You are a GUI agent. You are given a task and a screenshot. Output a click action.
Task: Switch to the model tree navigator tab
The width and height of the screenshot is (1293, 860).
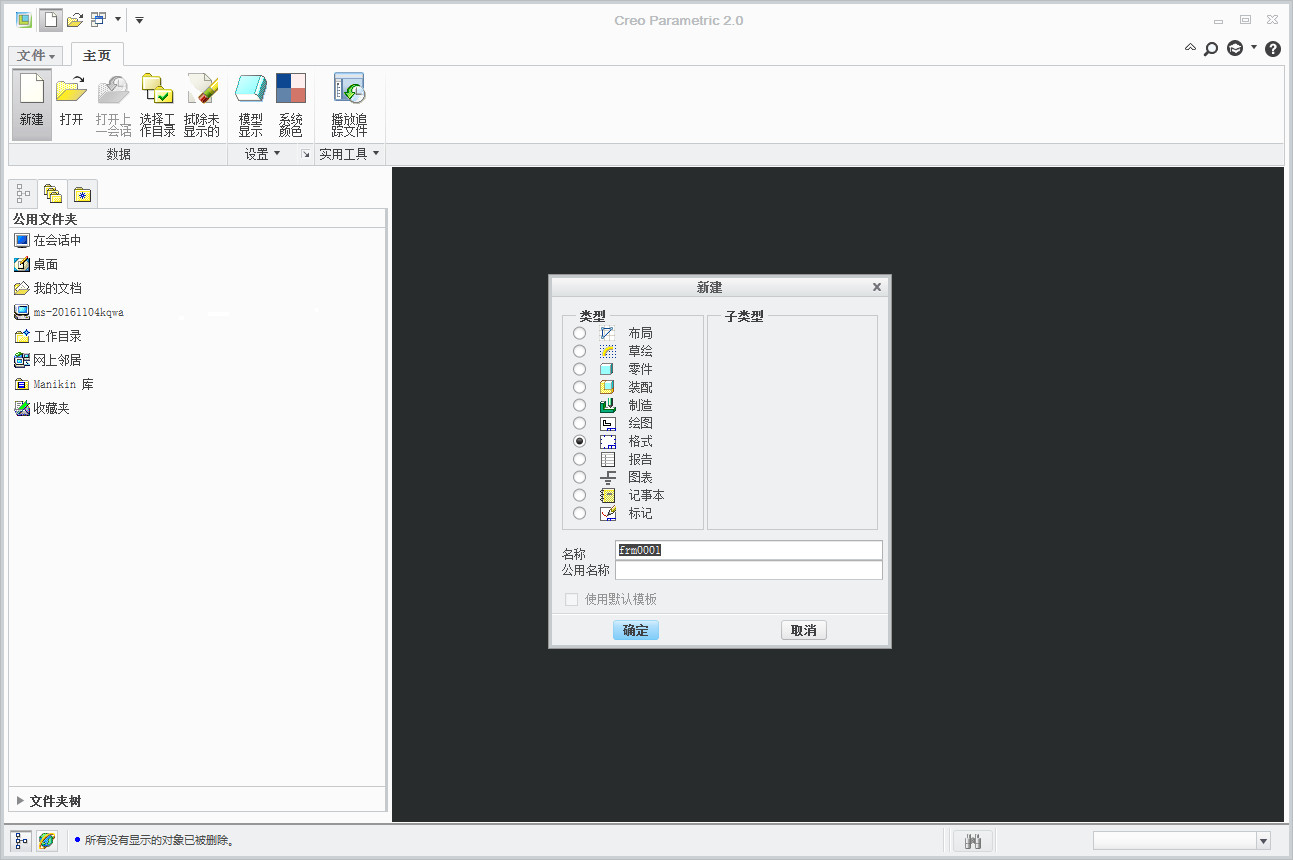click(x=24, y=194)
